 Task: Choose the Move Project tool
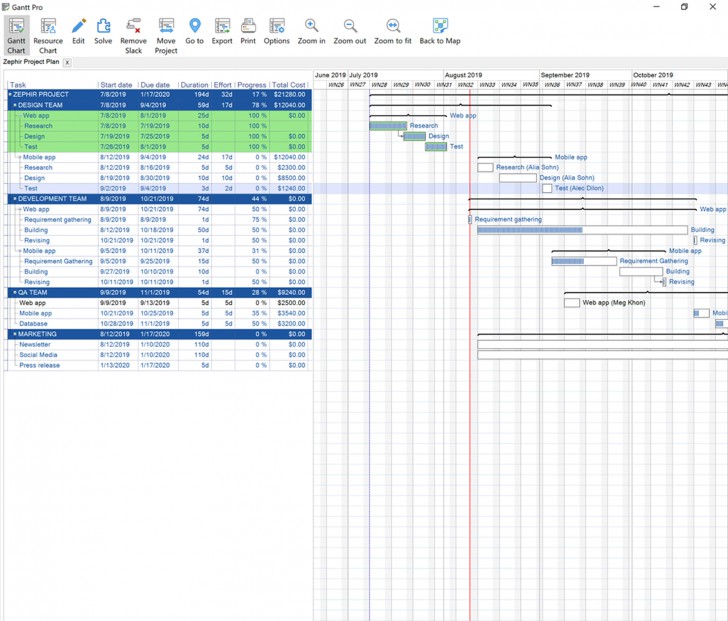coord(166,36)
